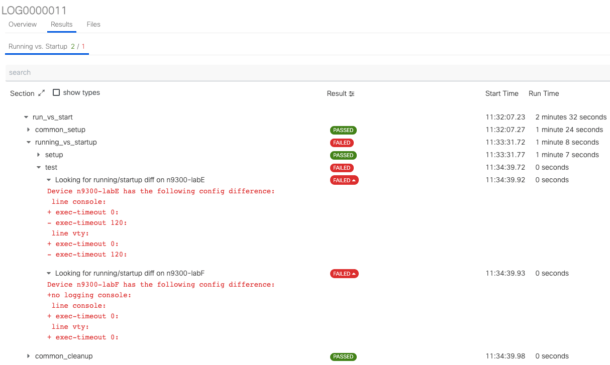Open the Files tab
This screenshot has width=610, height=365.
tap(93, 24)
